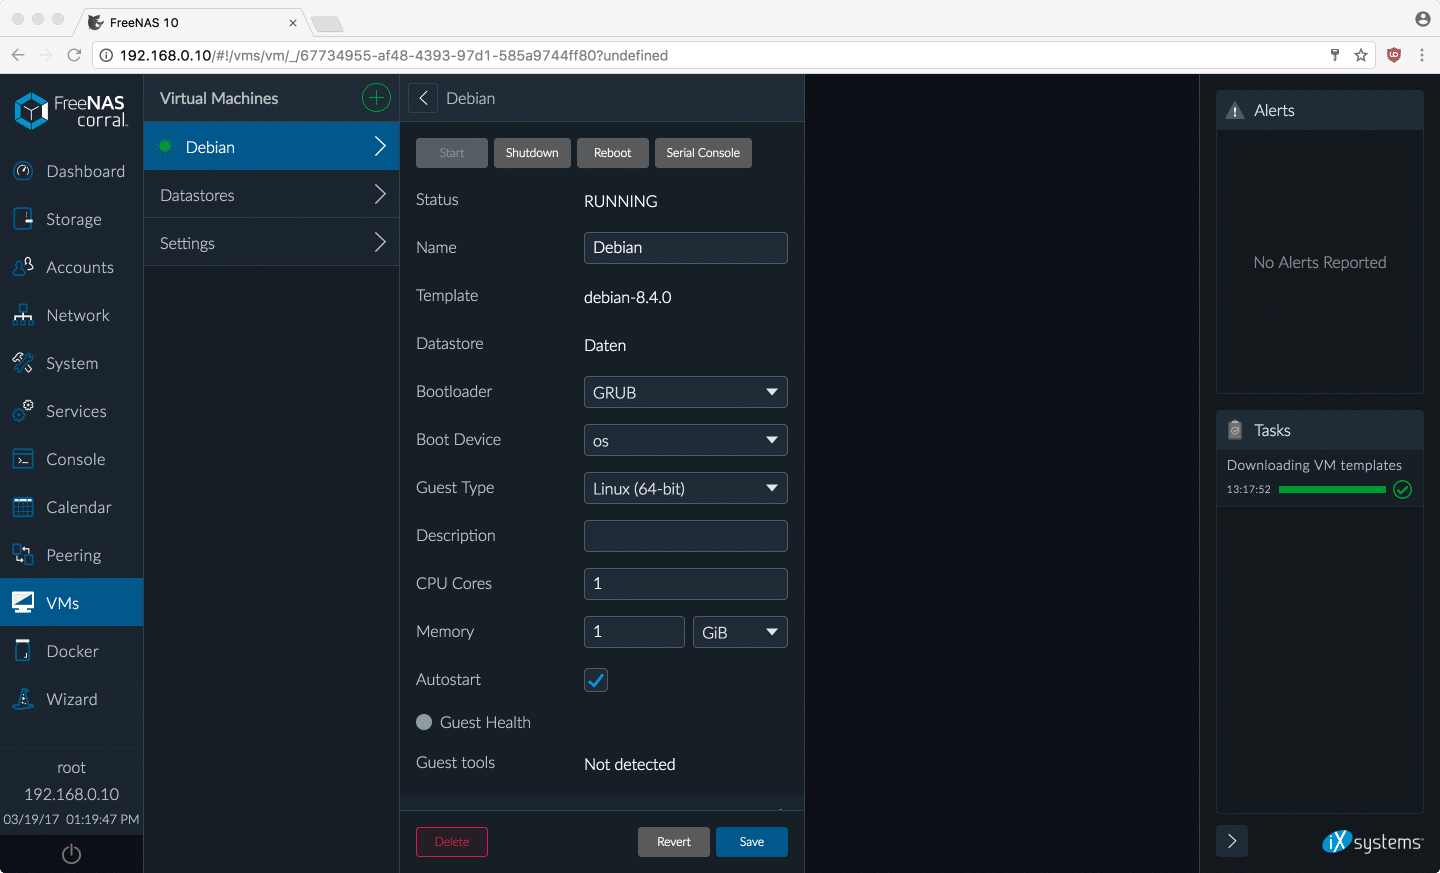Open the Bootloader GRUB dropdown
The width and height of the screenshot is (1440, 873).
point(685,392)
